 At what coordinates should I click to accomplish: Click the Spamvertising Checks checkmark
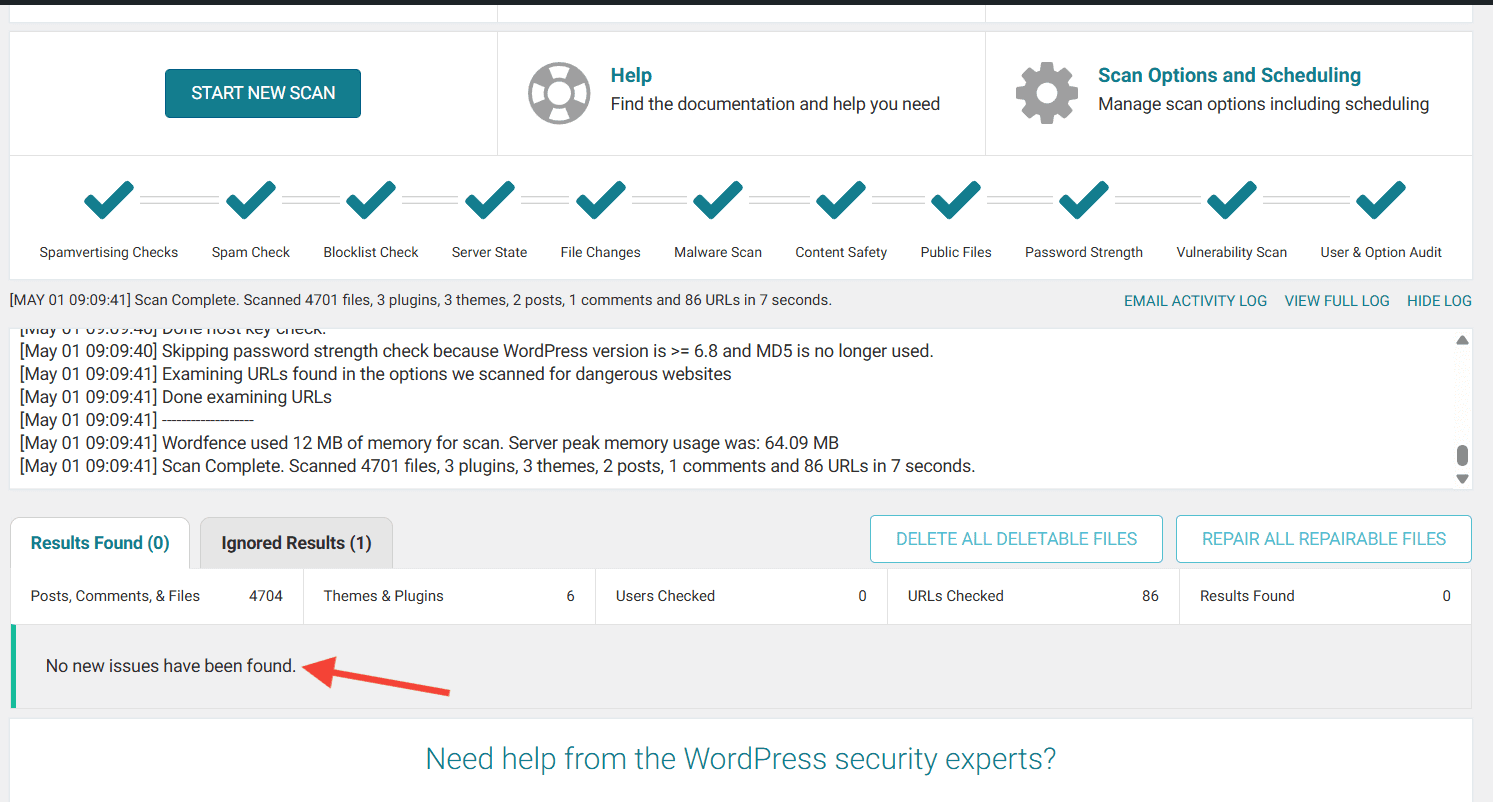[x=109, y=200]
